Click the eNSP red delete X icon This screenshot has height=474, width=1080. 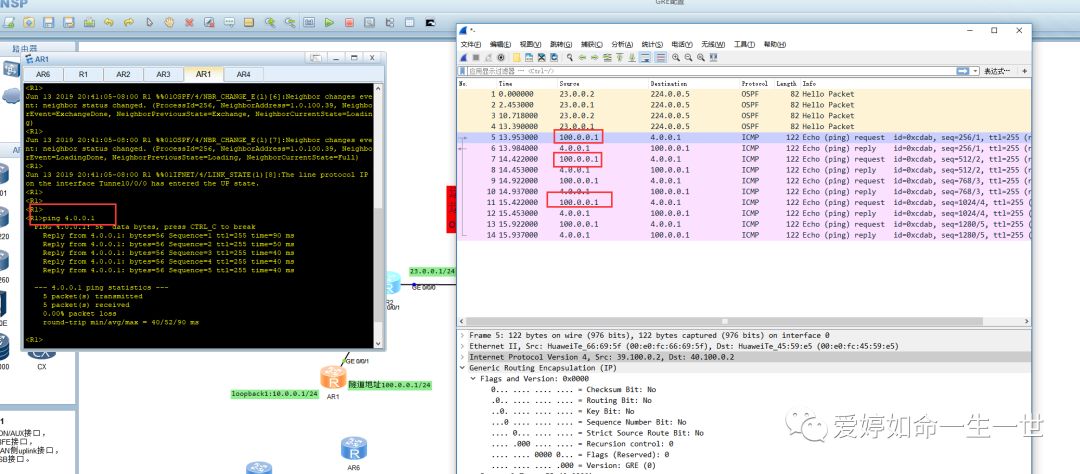tap(189, 22)
